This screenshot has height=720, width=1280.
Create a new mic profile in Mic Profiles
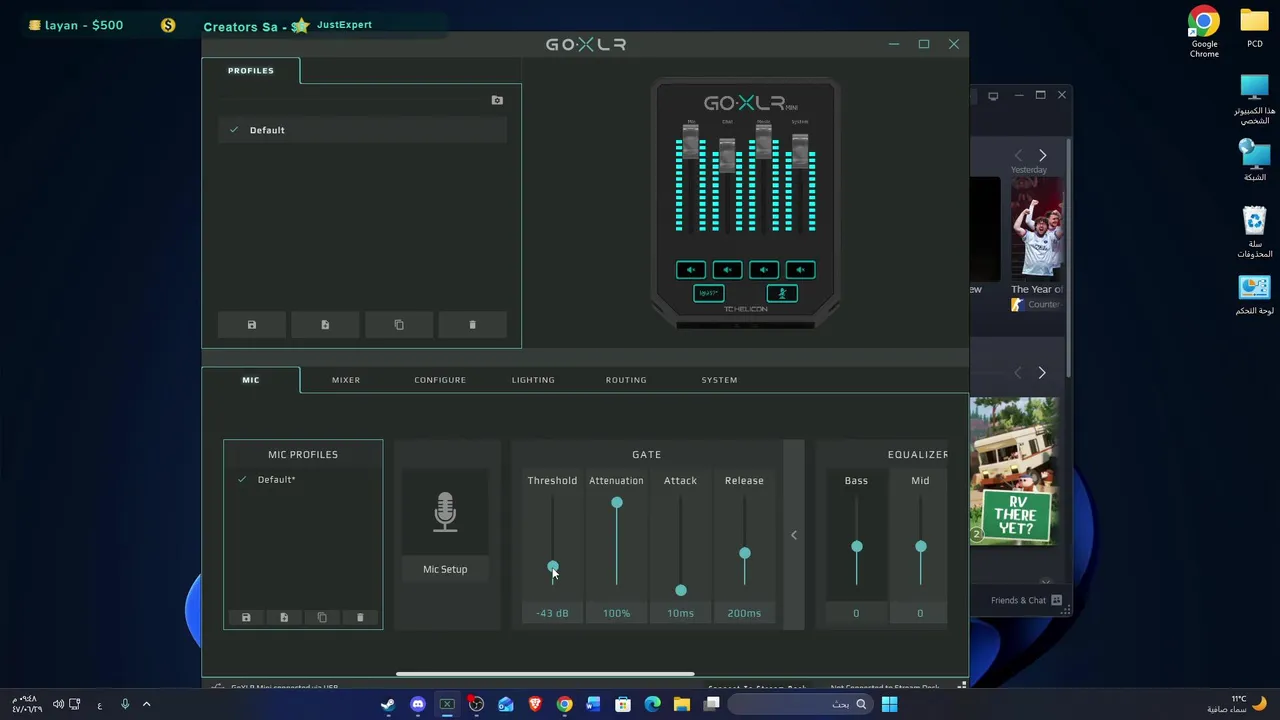click(284, 618)
